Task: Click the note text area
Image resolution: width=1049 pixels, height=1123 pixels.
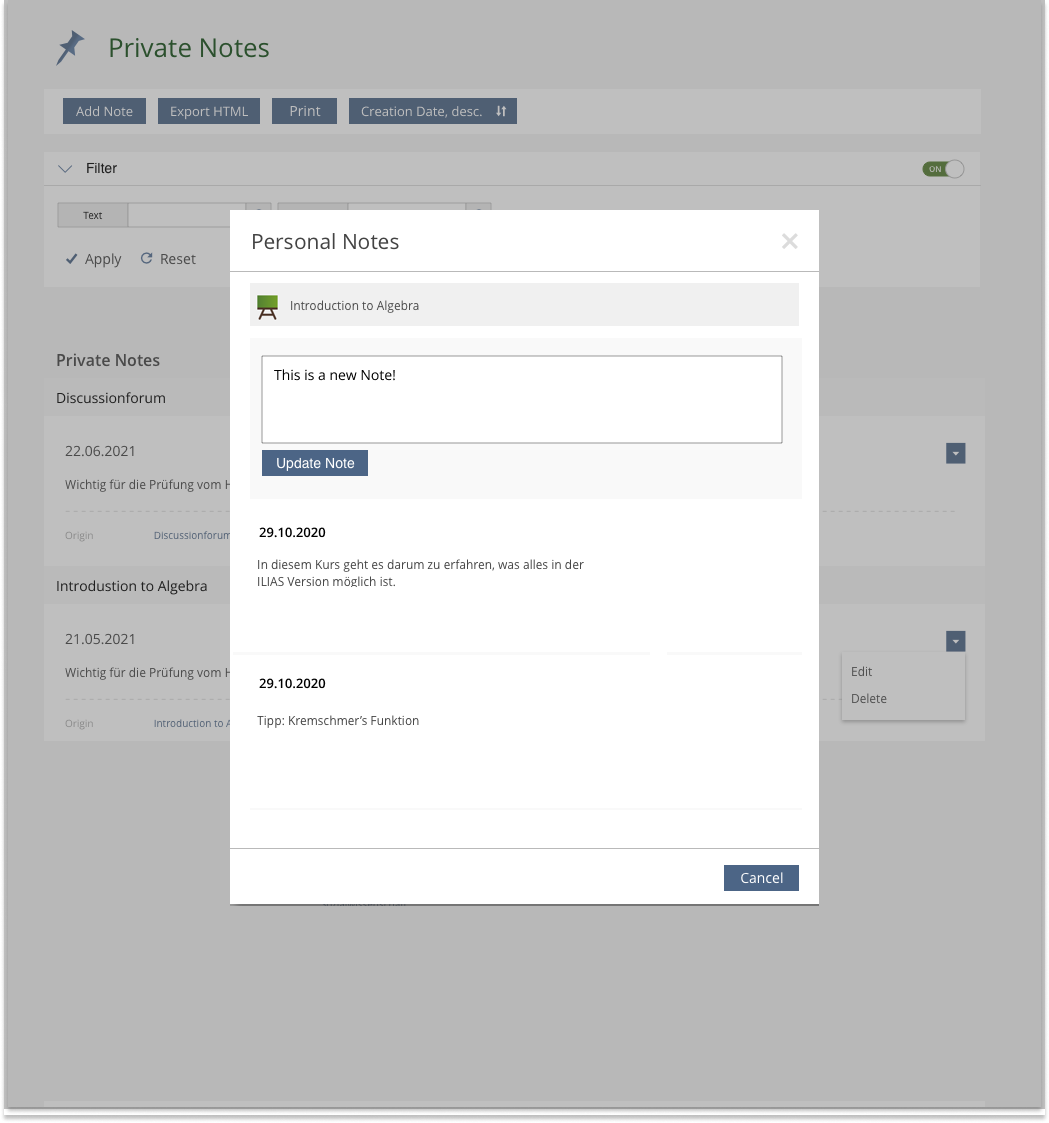Action: click(x=521, y=399)
